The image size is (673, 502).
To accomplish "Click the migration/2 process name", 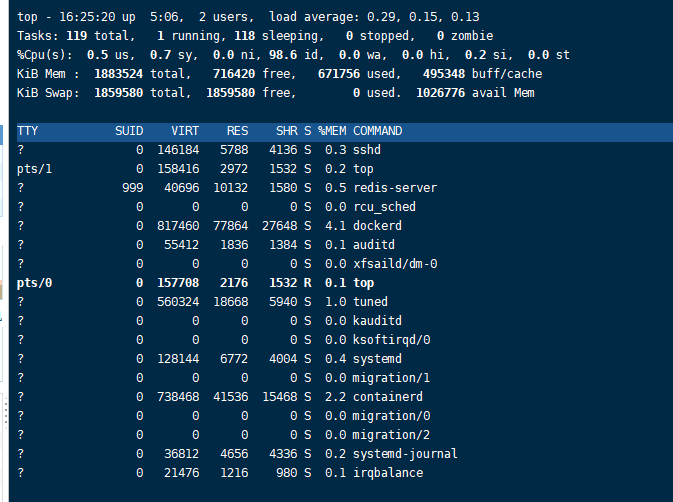I will coord(391,435).
